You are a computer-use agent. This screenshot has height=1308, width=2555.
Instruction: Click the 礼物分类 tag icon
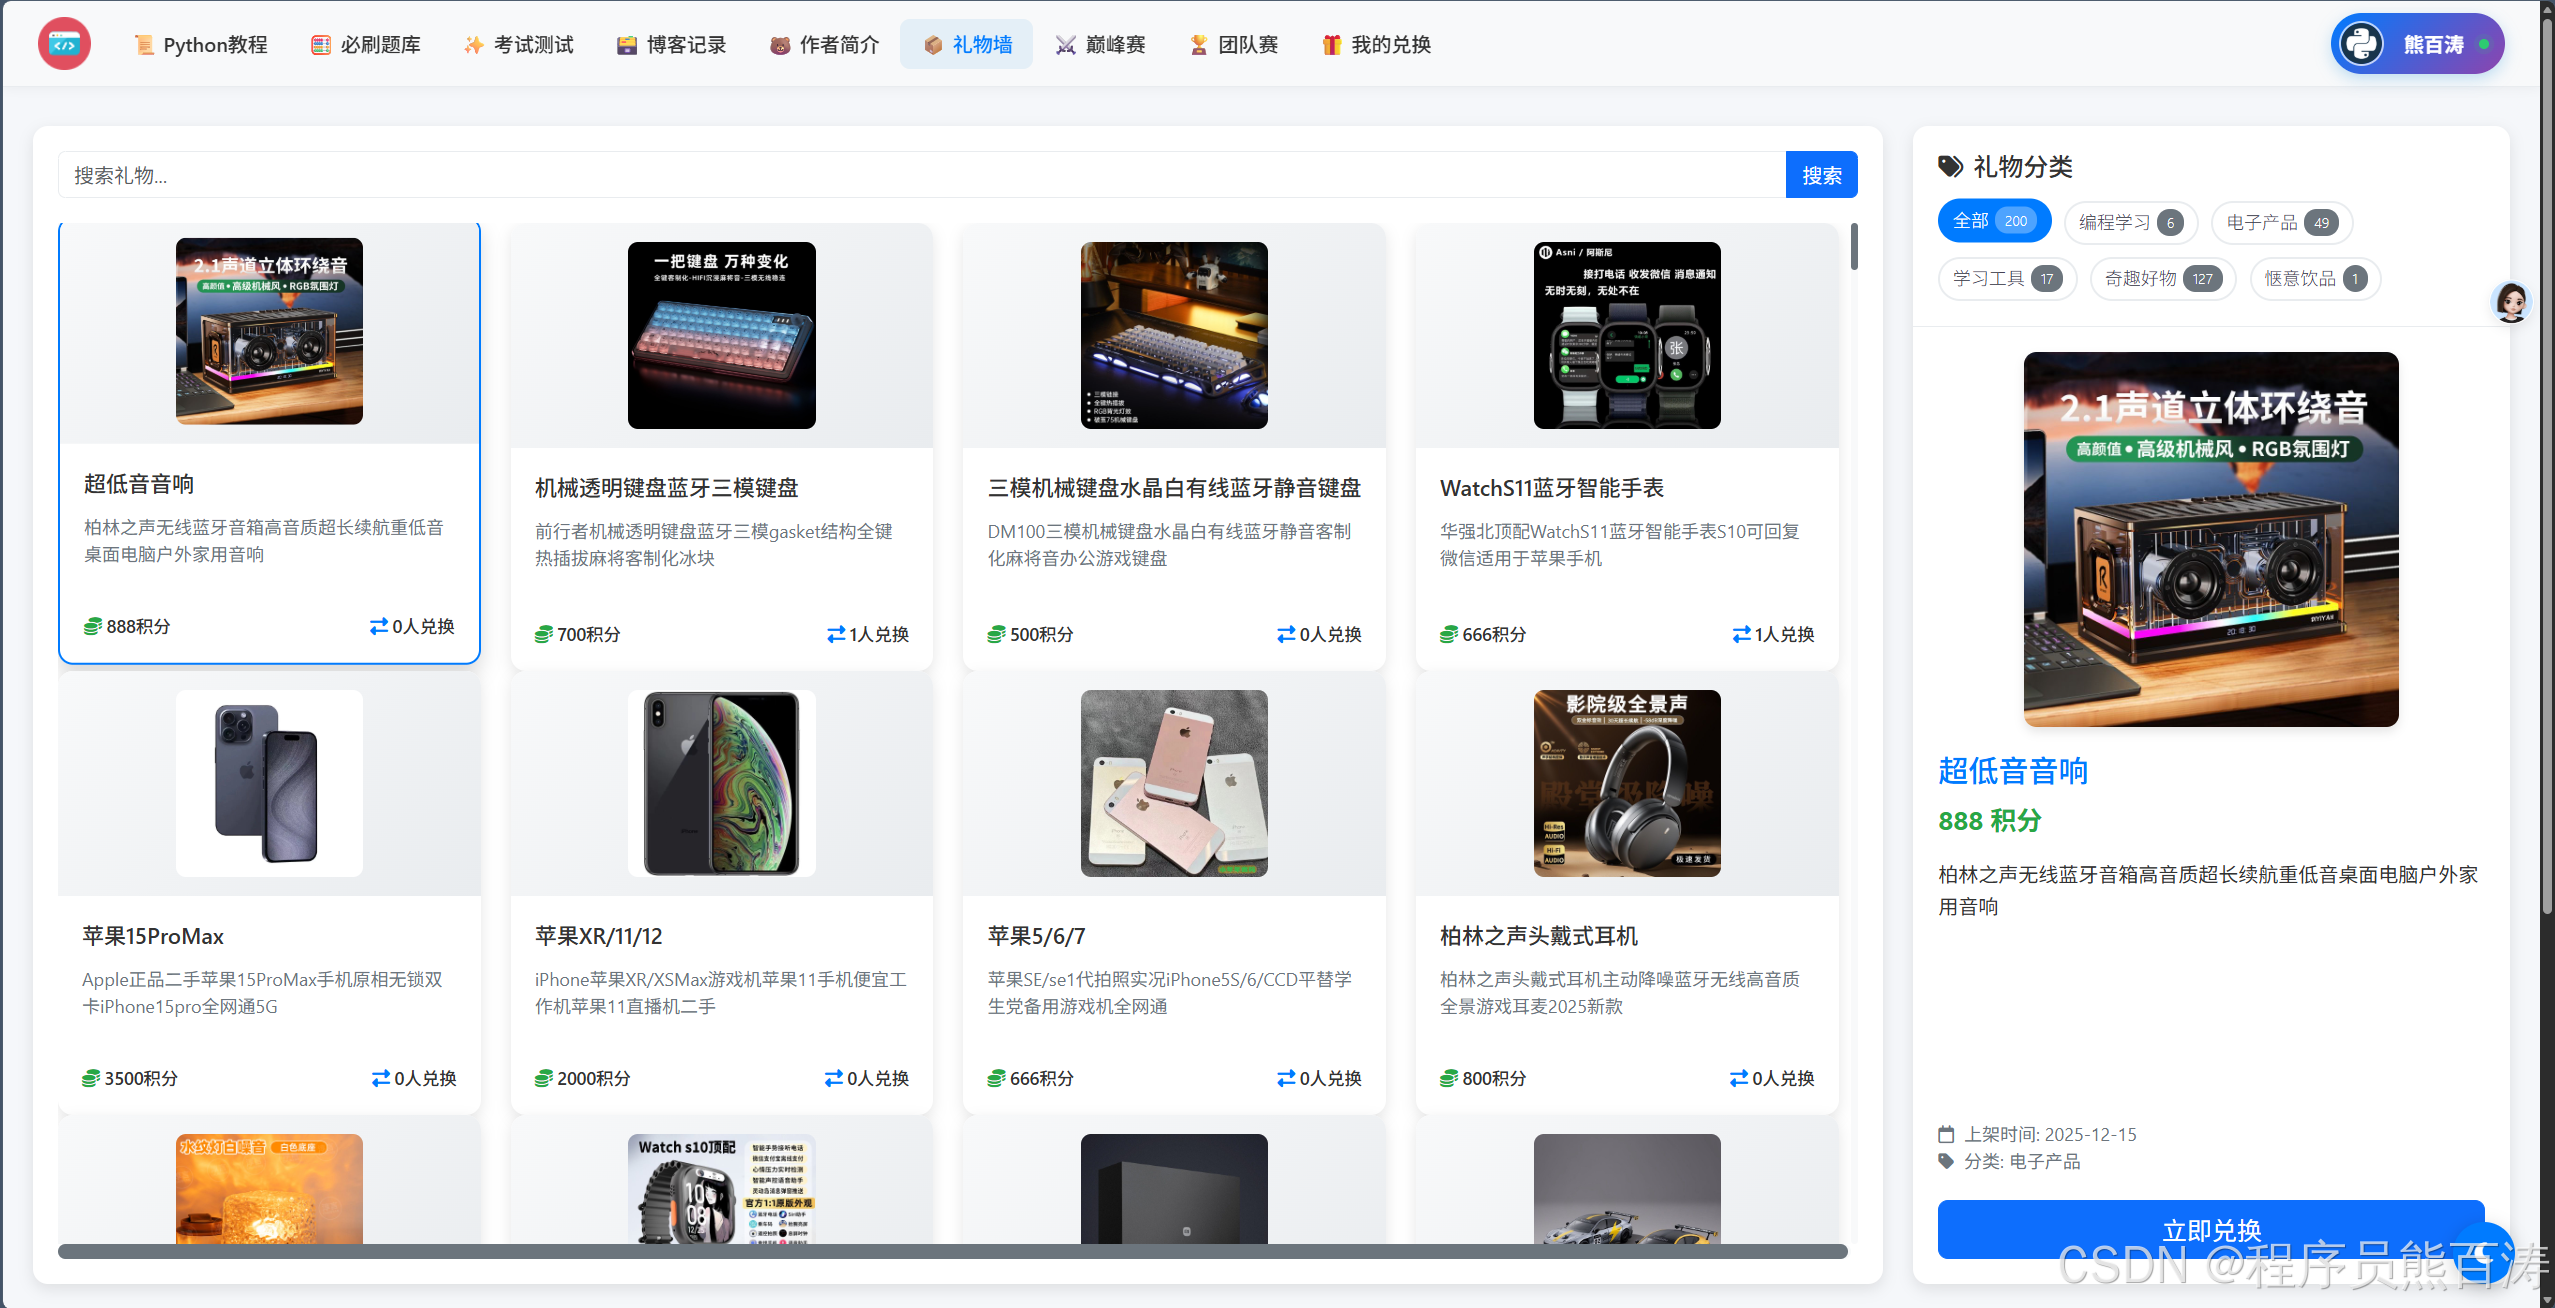[1950, 166]
